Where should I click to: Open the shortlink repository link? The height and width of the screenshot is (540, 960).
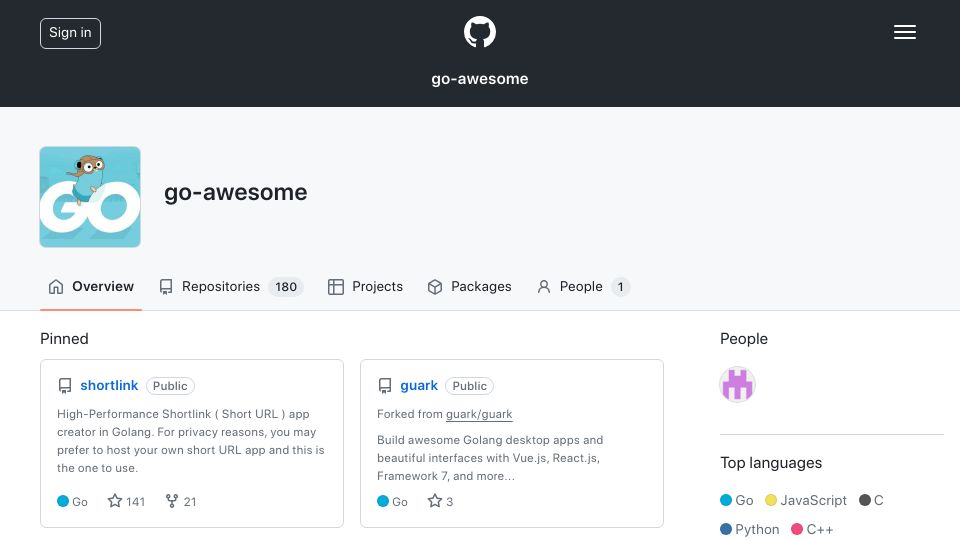[109, 385]
